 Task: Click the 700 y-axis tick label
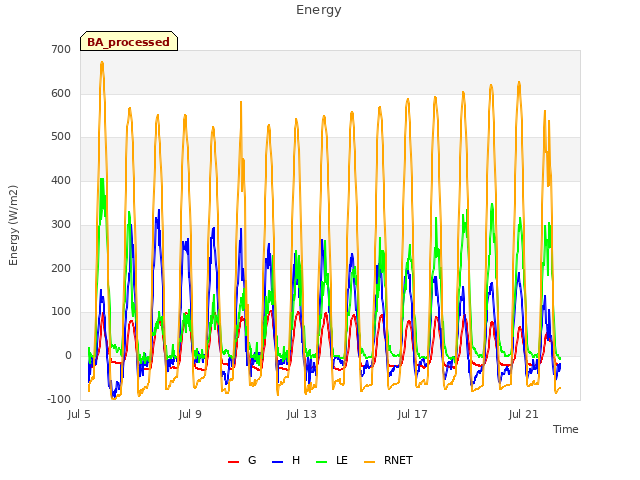coord(61,50)
